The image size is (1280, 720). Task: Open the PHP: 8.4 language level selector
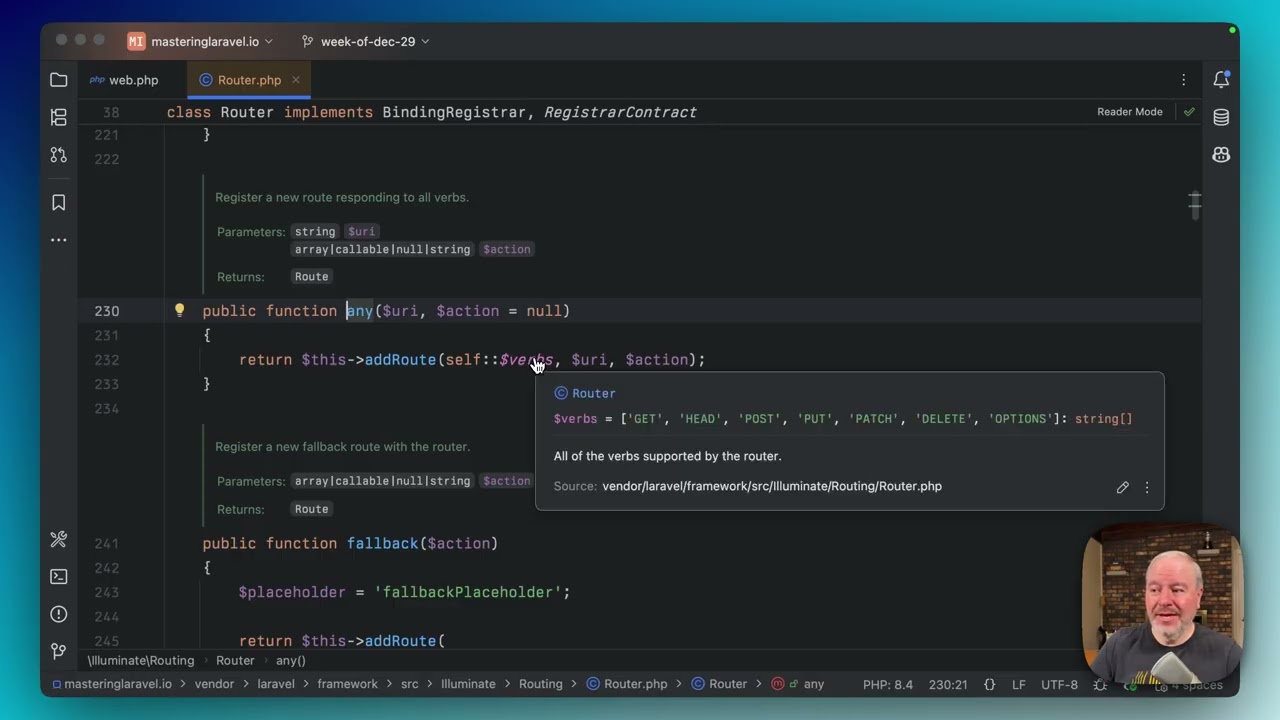click(x=888, y=685)
